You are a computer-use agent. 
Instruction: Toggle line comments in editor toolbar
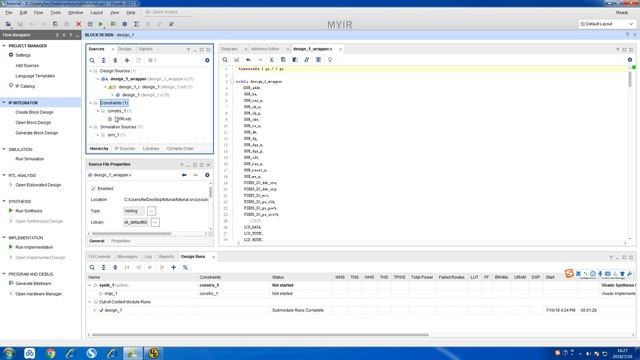click(x=307, y=60)
